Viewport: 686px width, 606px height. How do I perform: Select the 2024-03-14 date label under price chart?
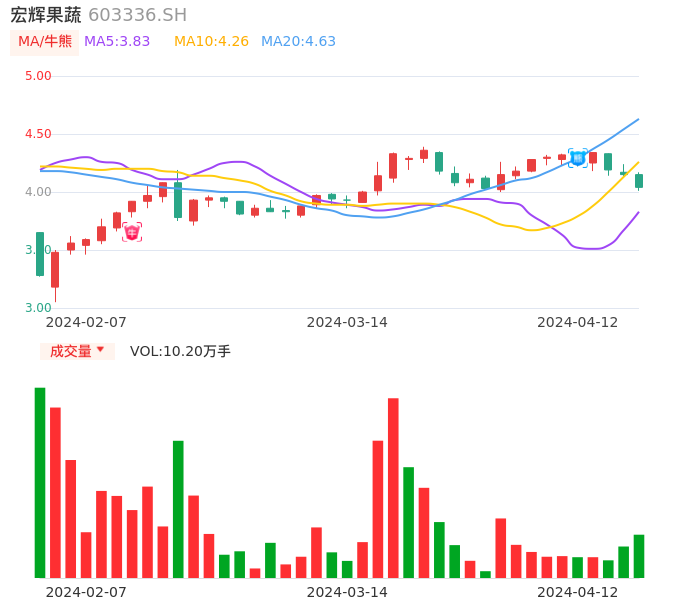346,322
